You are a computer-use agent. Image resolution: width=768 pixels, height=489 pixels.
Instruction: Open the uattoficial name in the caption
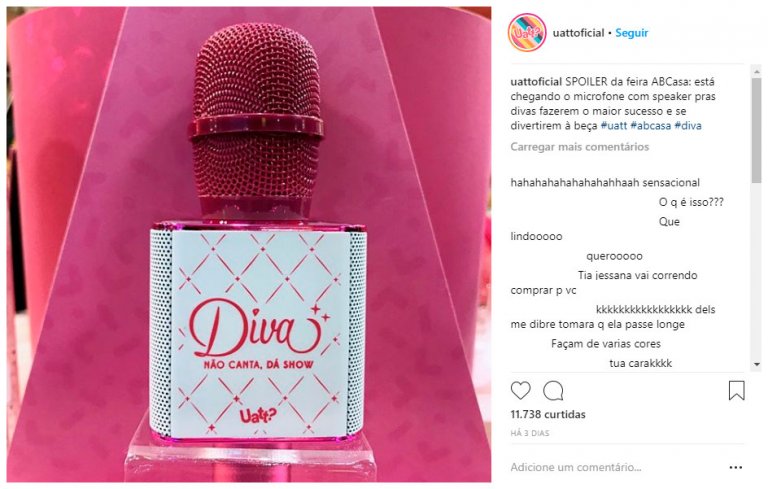click(x=536, y=82)
